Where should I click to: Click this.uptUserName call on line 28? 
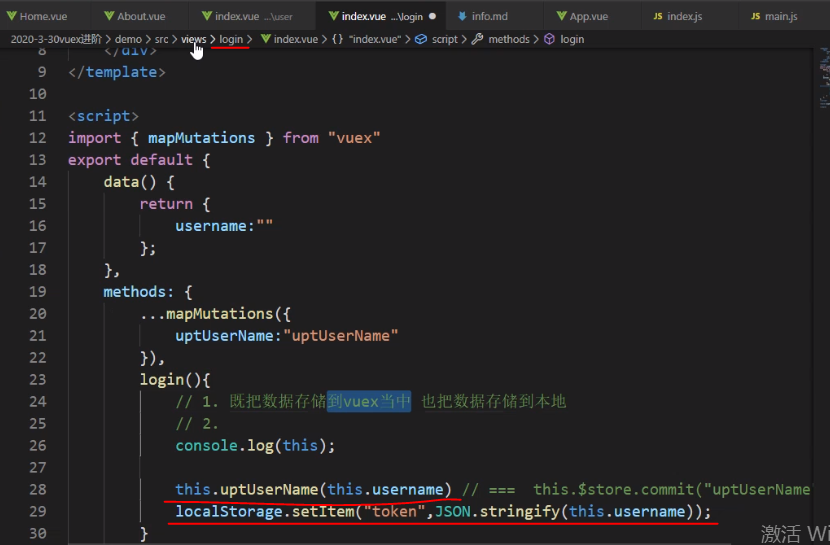313,489
